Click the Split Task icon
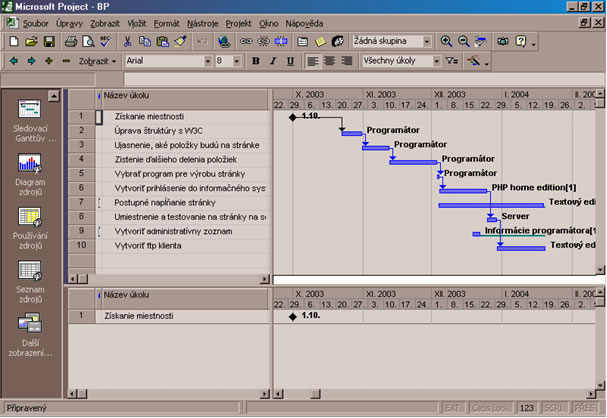 click(281, 41)
